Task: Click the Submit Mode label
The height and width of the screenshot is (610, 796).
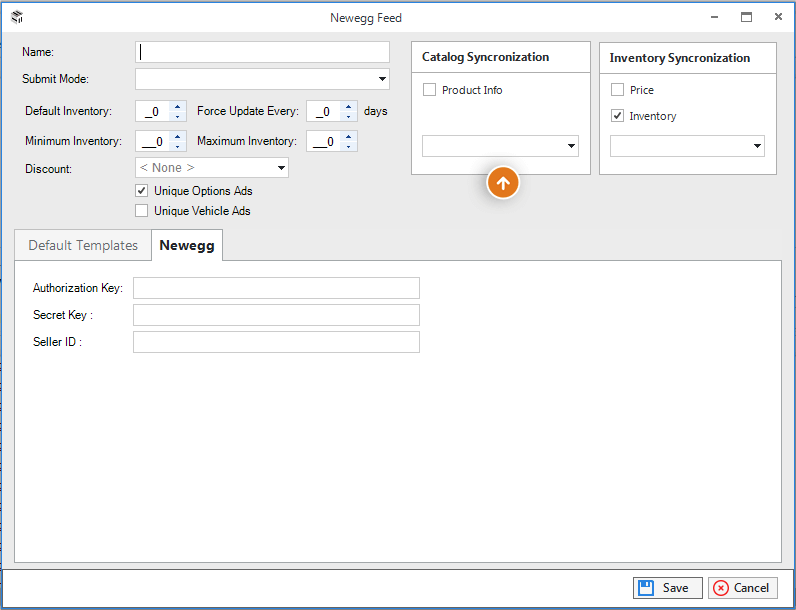Action: click(55, 79)
